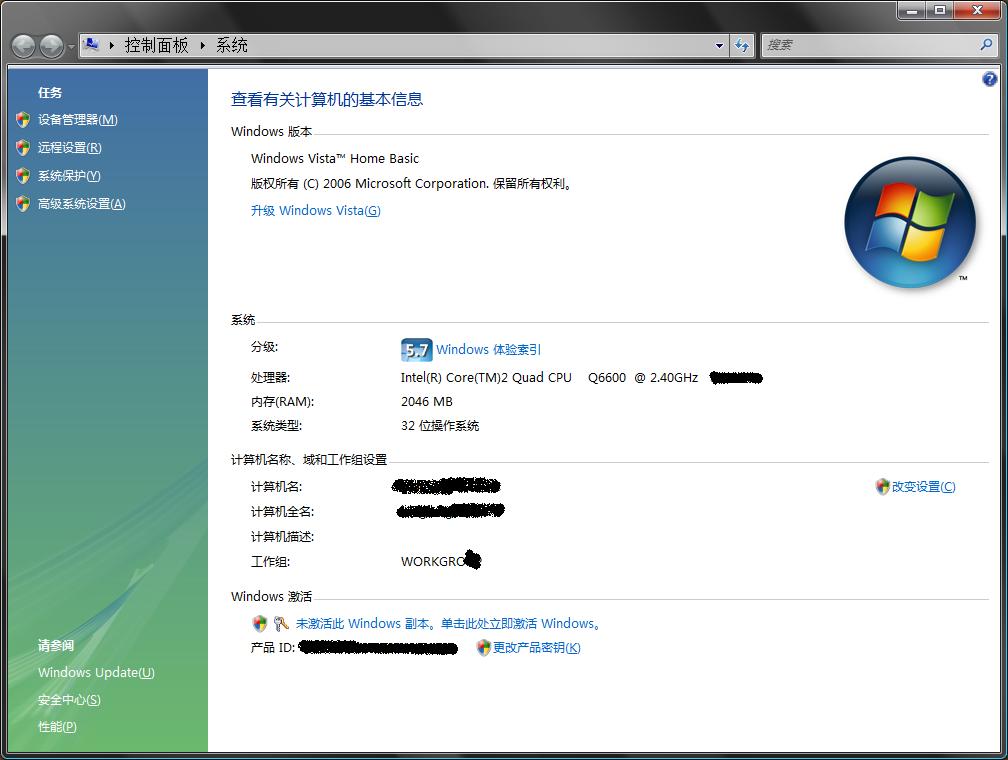Viewport: 1008px width, 760px height.
Task: Open the address bar history dropdown
Action: (x=719, y=46)
